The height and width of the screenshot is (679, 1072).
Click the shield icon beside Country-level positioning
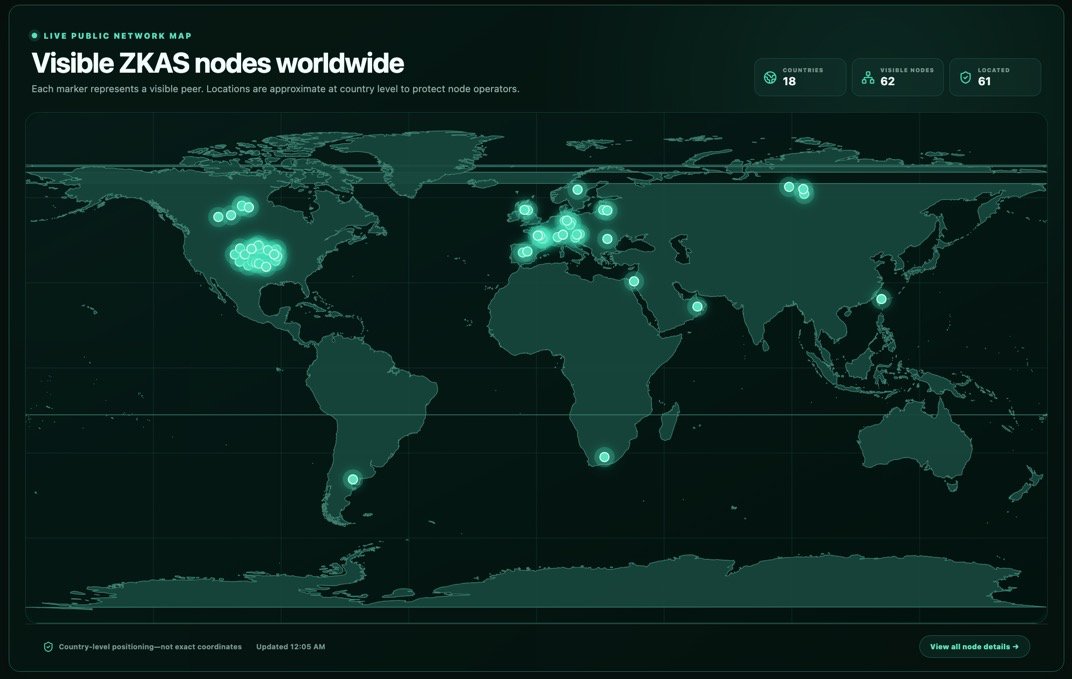[48, 647]
